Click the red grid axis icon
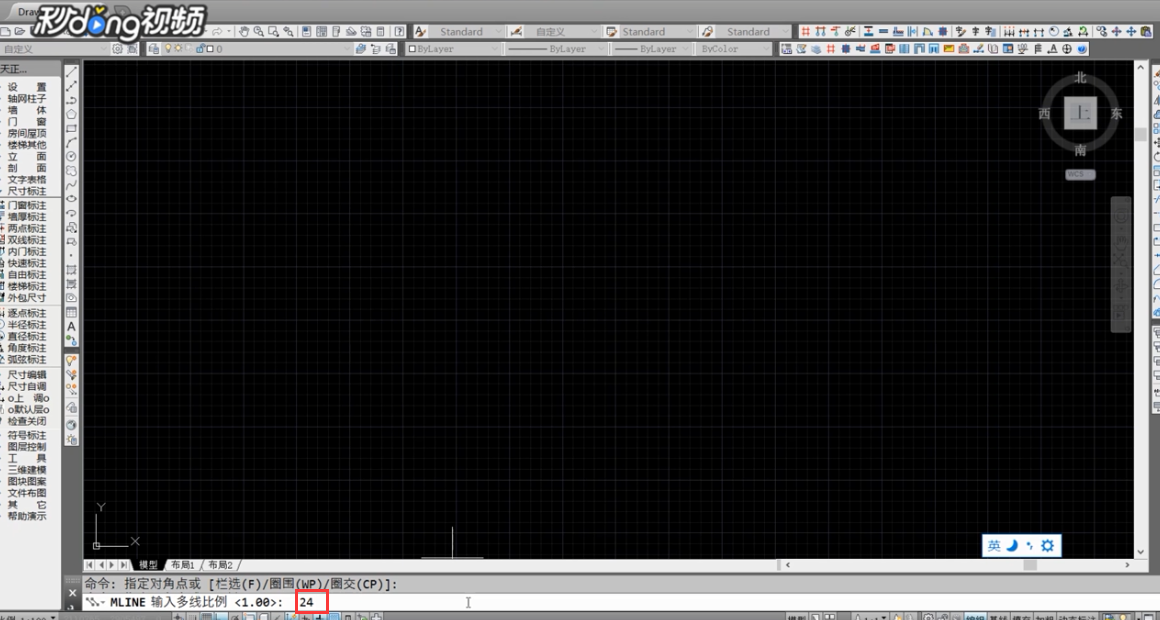Image resolution: width=1160 pixels, height=620 pixels. [x=806, y=32]
